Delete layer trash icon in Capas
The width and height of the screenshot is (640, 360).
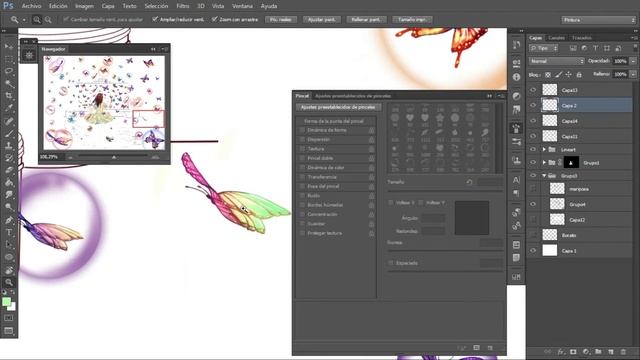pyautogui.click(x=623, y=351)
